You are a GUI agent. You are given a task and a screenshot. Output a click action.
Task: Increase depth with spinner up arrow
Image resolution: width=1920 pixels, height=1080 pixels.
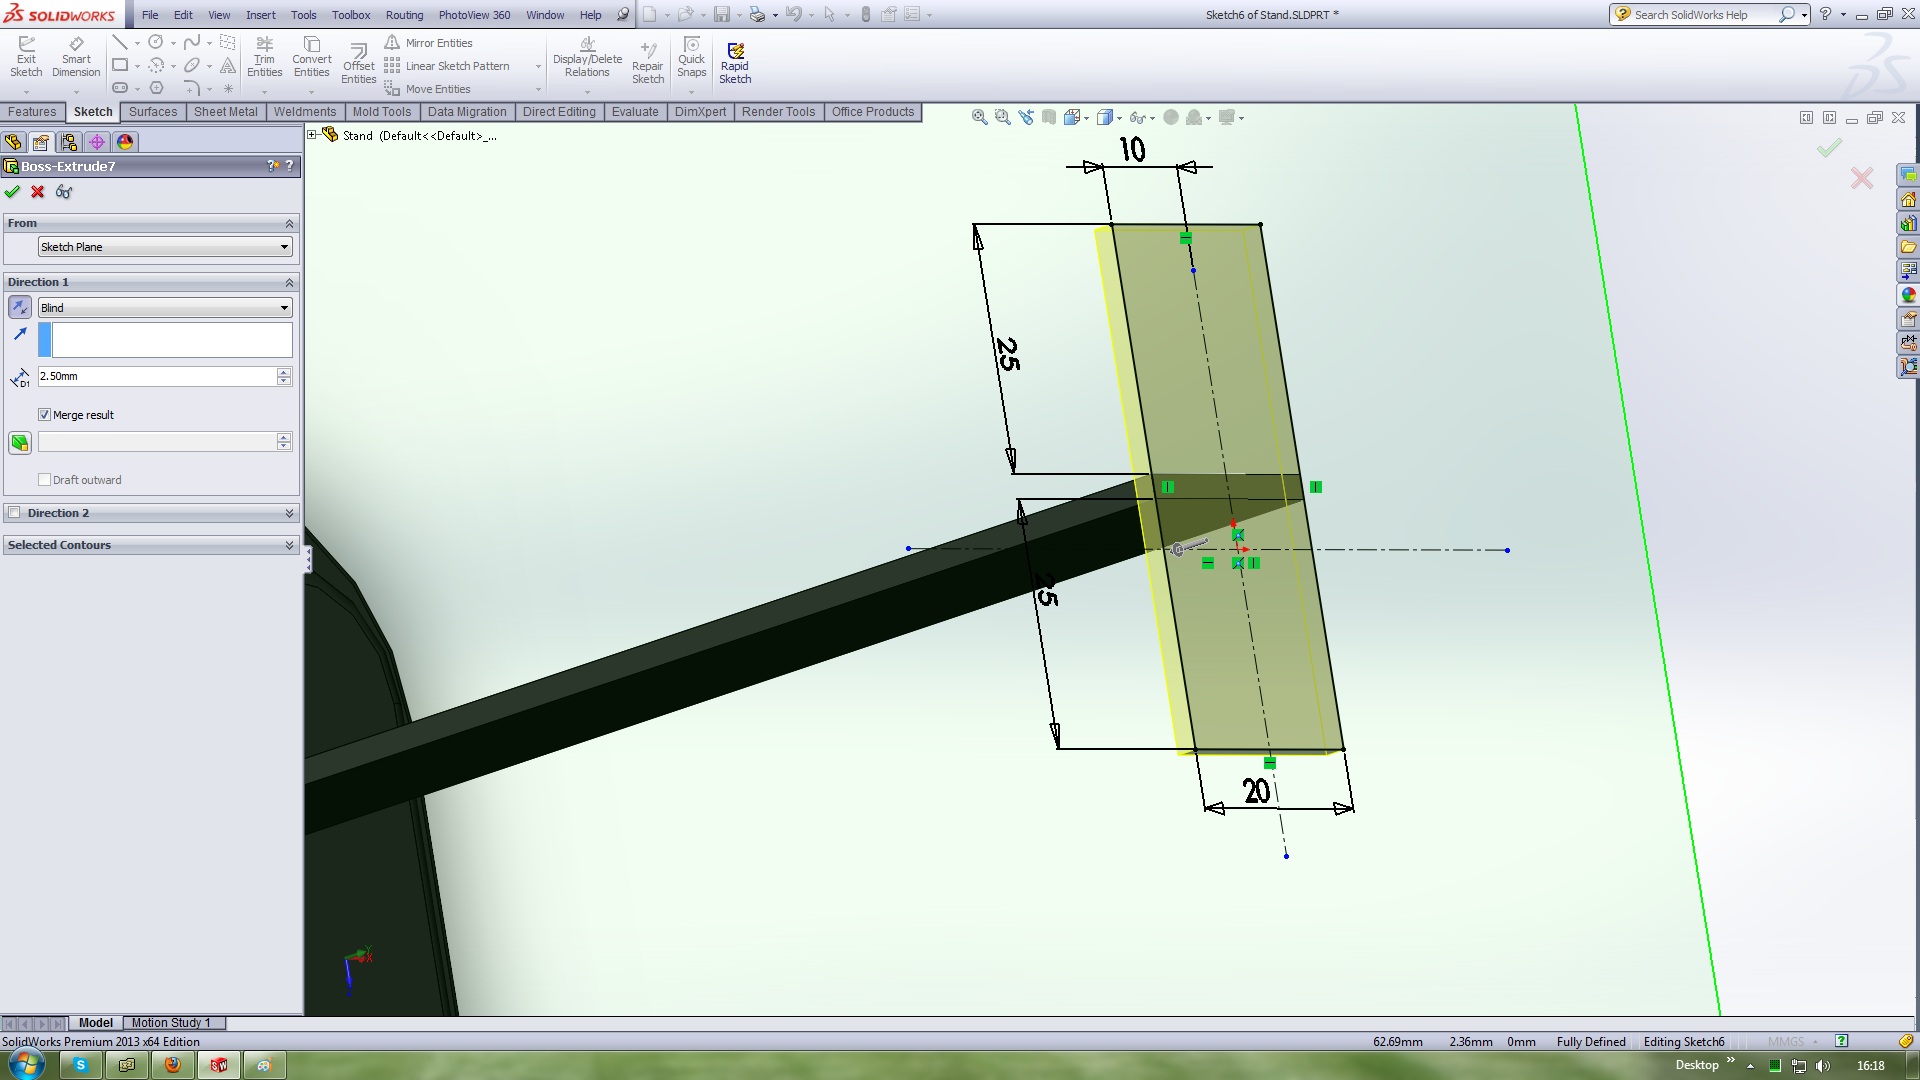point(284,372)
